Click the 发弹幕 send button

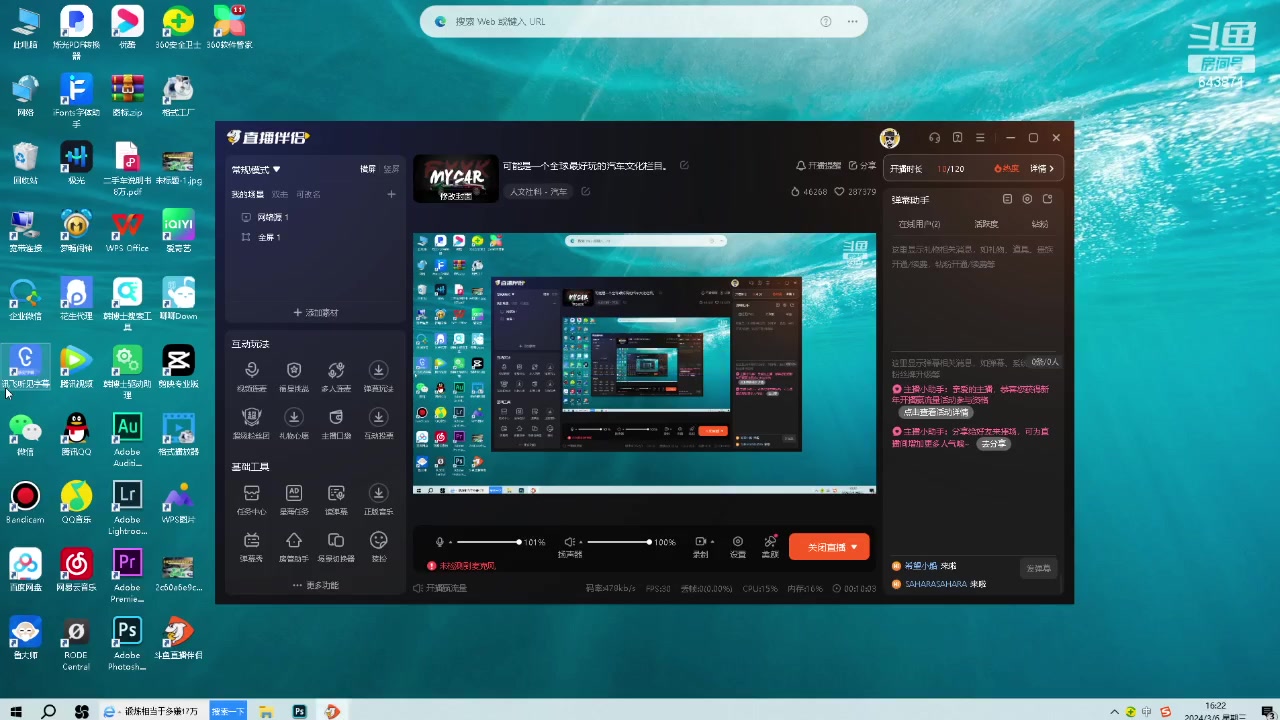coord(1039,568)
